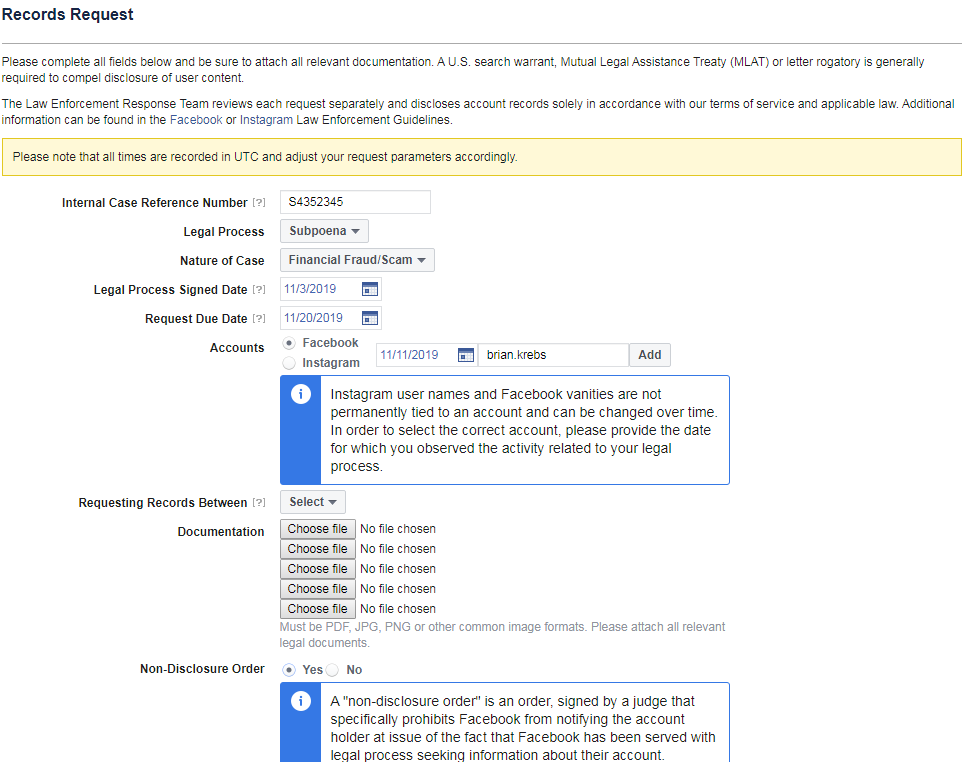Image resolution: width=970 pixels, height=762 pixels.
Task: Open the Facebook Law Enforcement Guidelines link
Action: click(x=196, y=120)
